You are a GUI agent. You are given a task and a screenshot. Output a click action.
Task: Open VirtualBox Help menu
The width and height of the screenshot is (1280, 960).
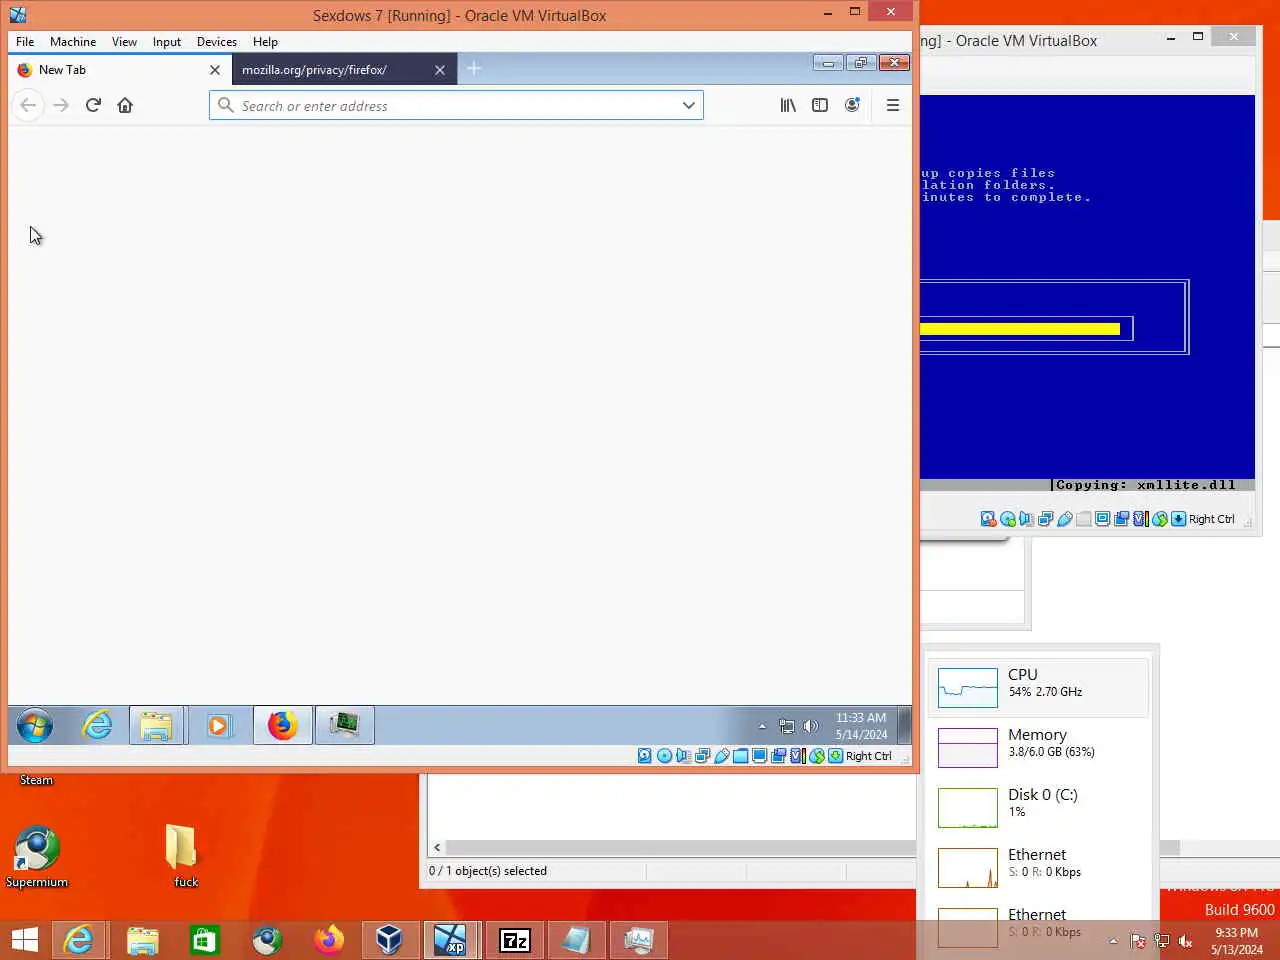pyautogui.click(x=265, y=42)
